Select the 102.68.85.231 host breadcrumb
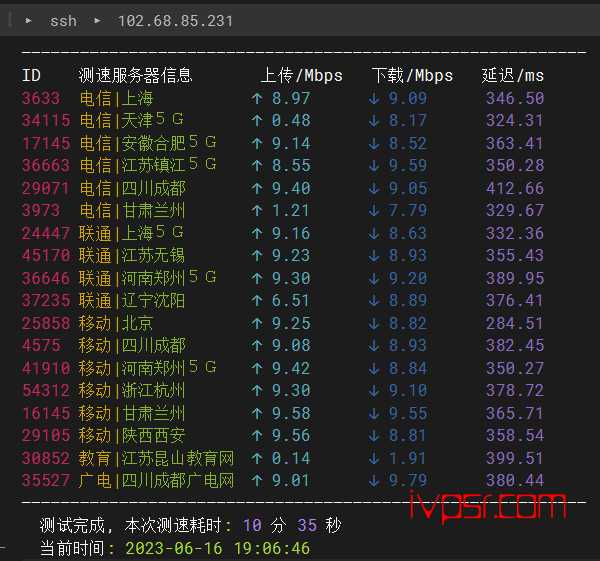600x561 pixels. [x=175, y=21]
